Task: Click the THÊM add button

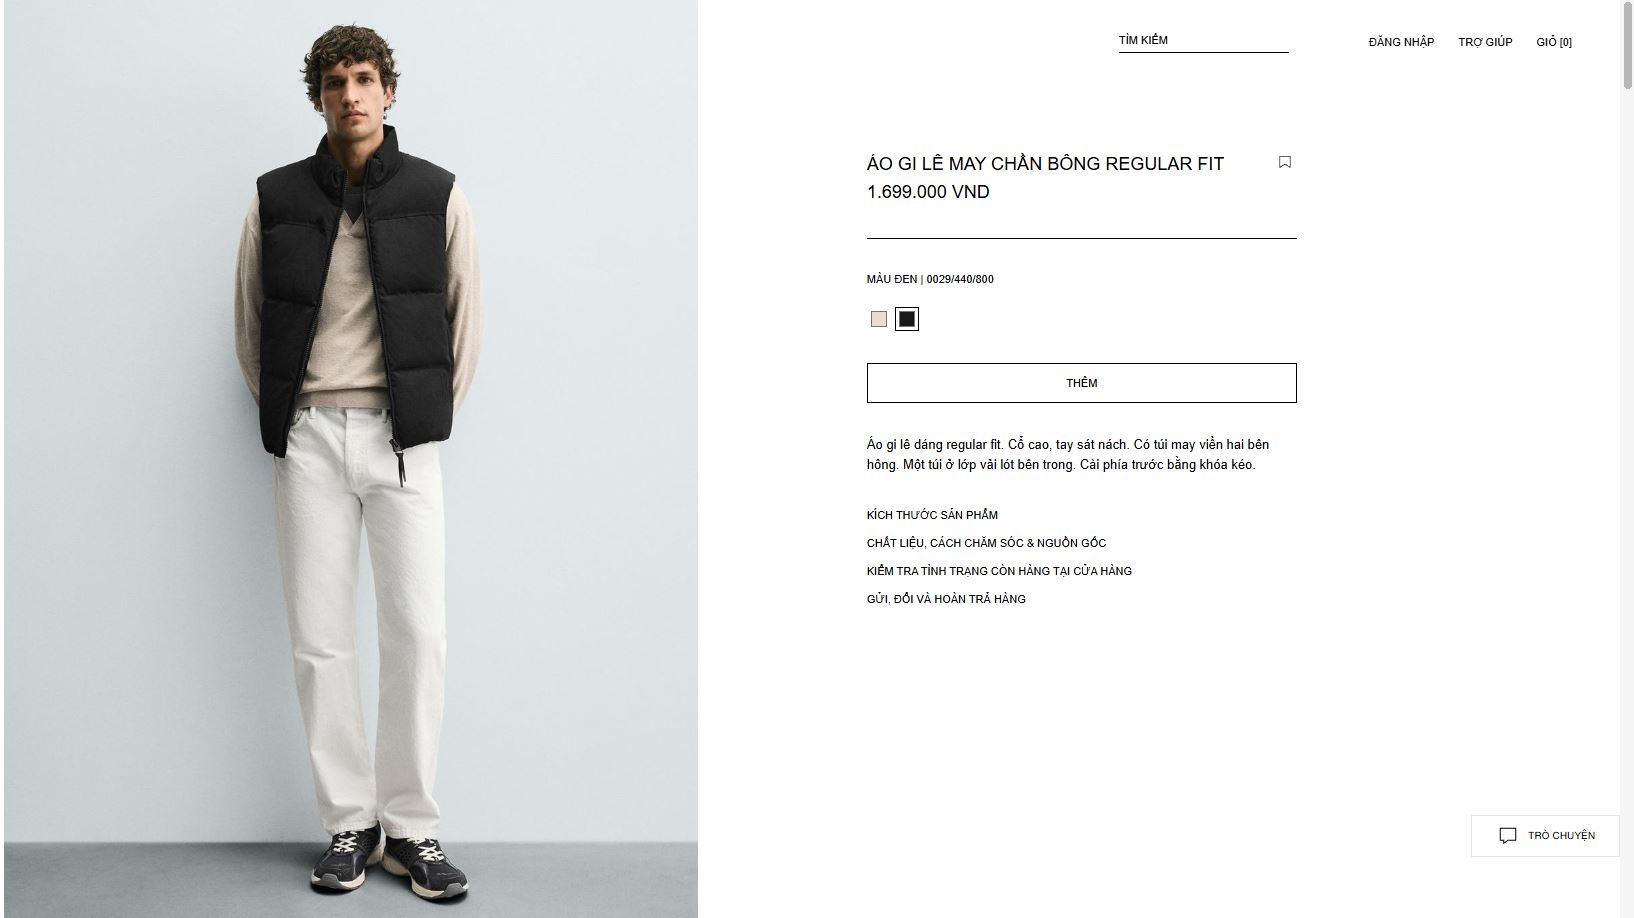Action: point(1081,383)
